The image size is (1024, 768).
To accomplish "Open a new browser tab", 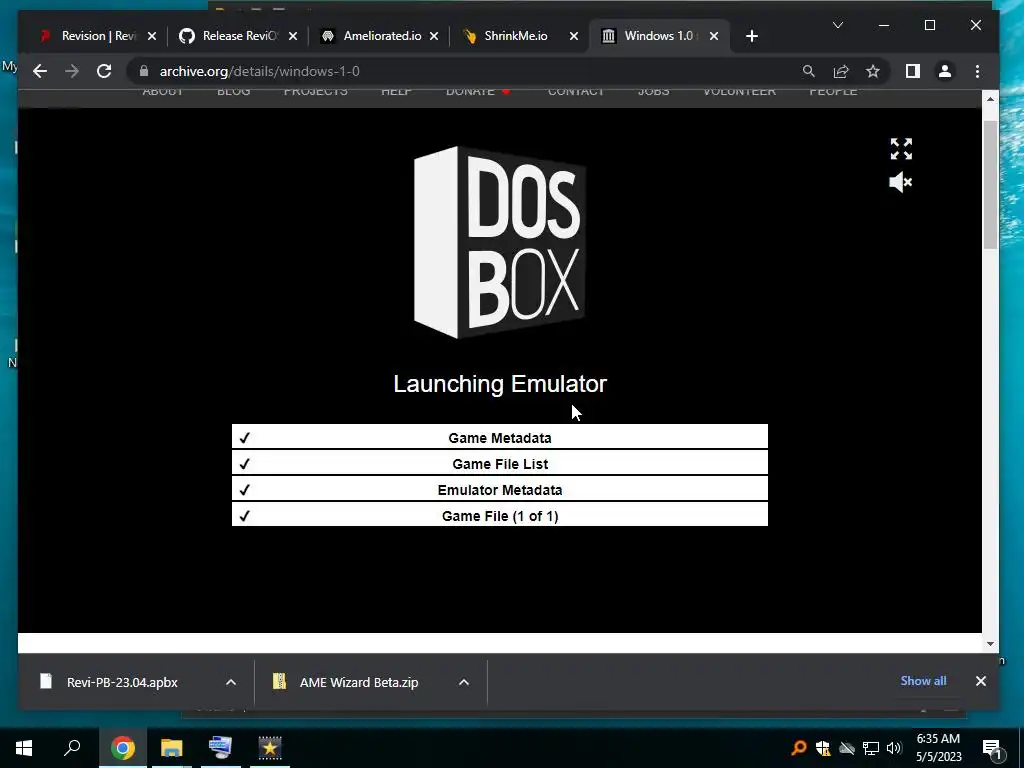I will (752, 36).
